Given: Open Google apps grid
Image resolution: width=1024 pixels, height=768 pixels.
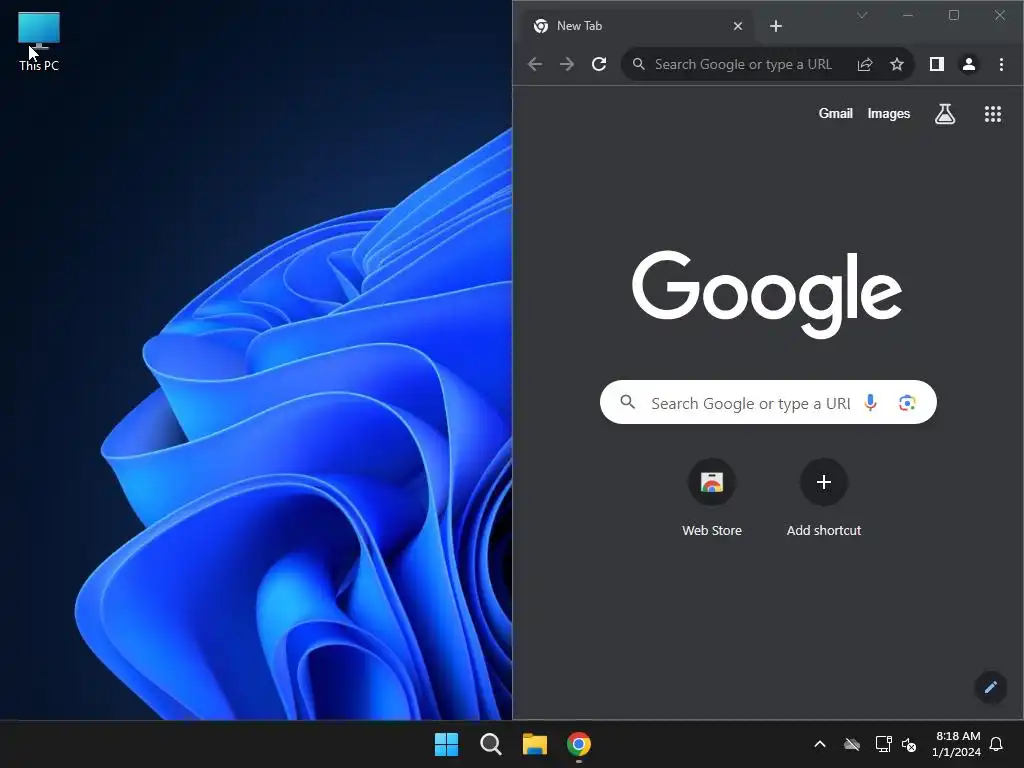Looking at the screenshot, I should click(993, 114).
